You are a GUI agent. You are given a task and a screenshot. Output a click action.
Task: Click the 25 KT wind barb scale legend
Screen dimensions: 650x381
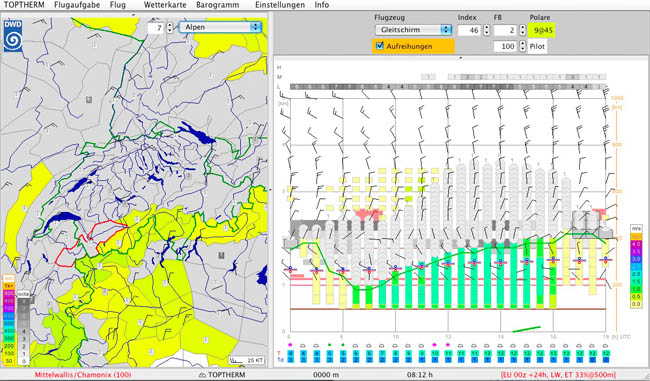(x=247, y=360)
